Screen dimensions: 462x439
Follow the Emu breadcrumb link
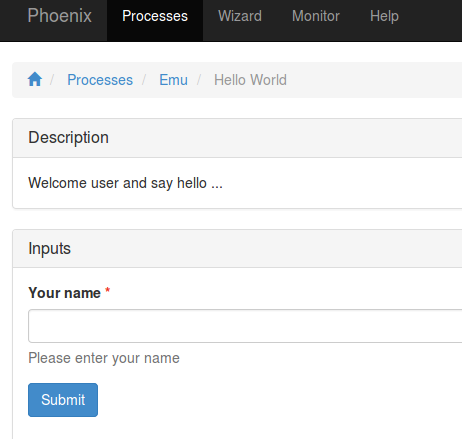[173, 80]
